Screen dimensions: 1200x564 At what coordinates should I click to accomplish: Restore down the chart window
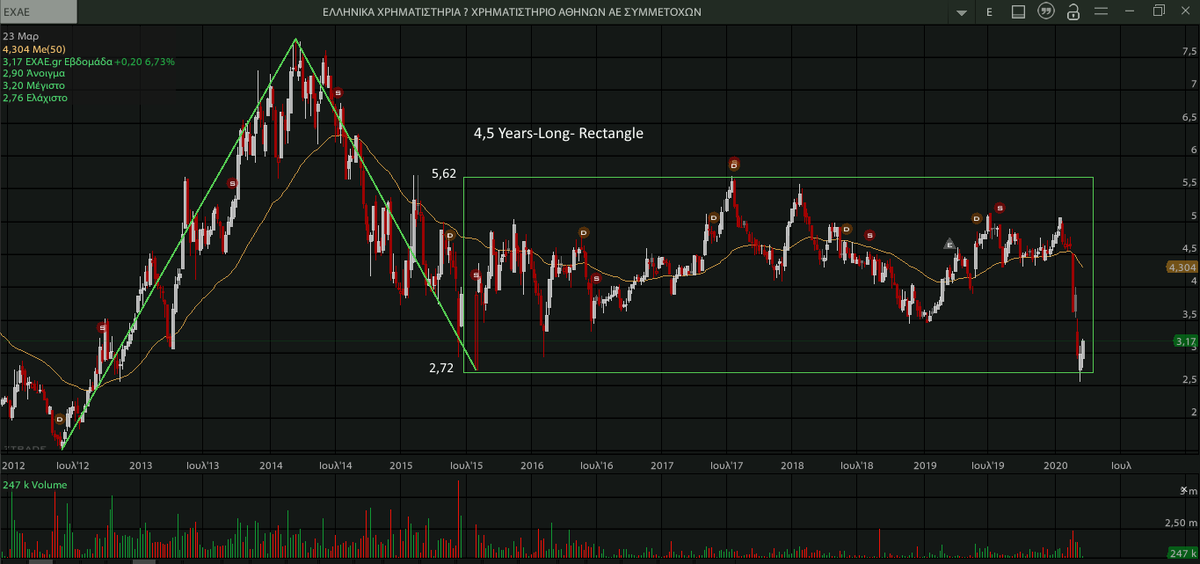1159,11
